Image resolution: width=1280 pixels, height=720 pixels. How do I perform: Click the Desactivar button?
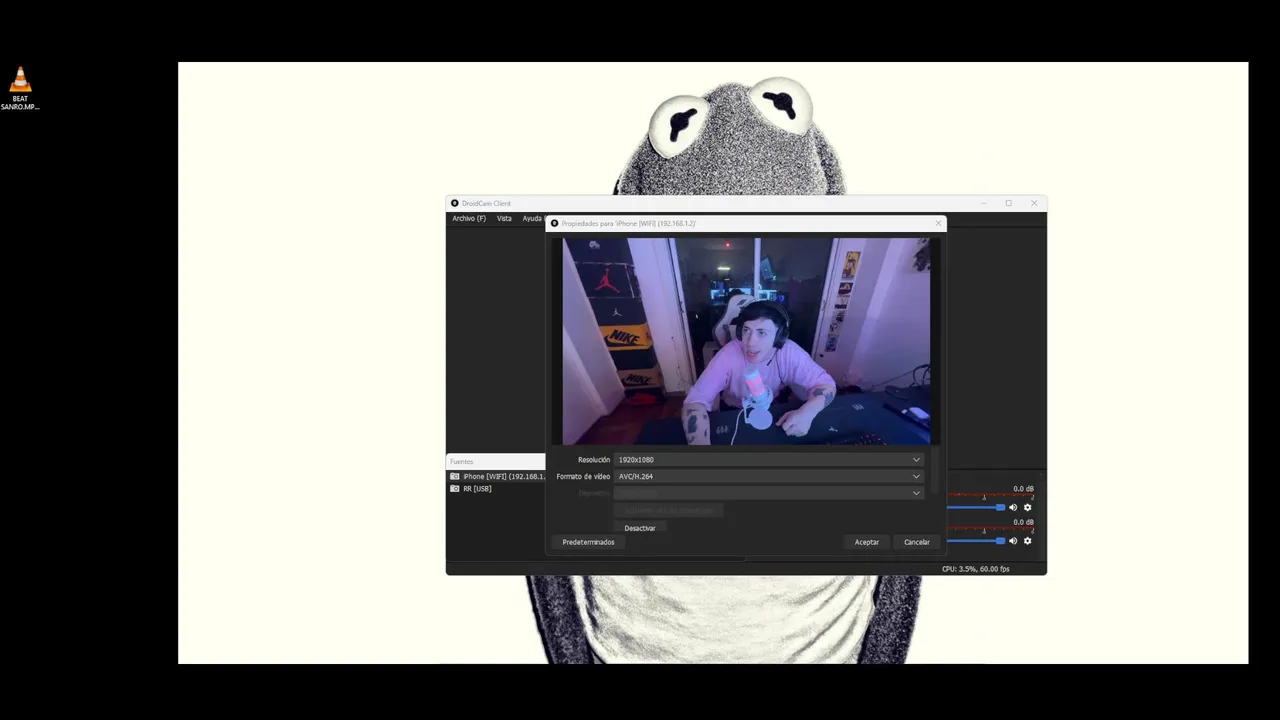coord(640,528)
